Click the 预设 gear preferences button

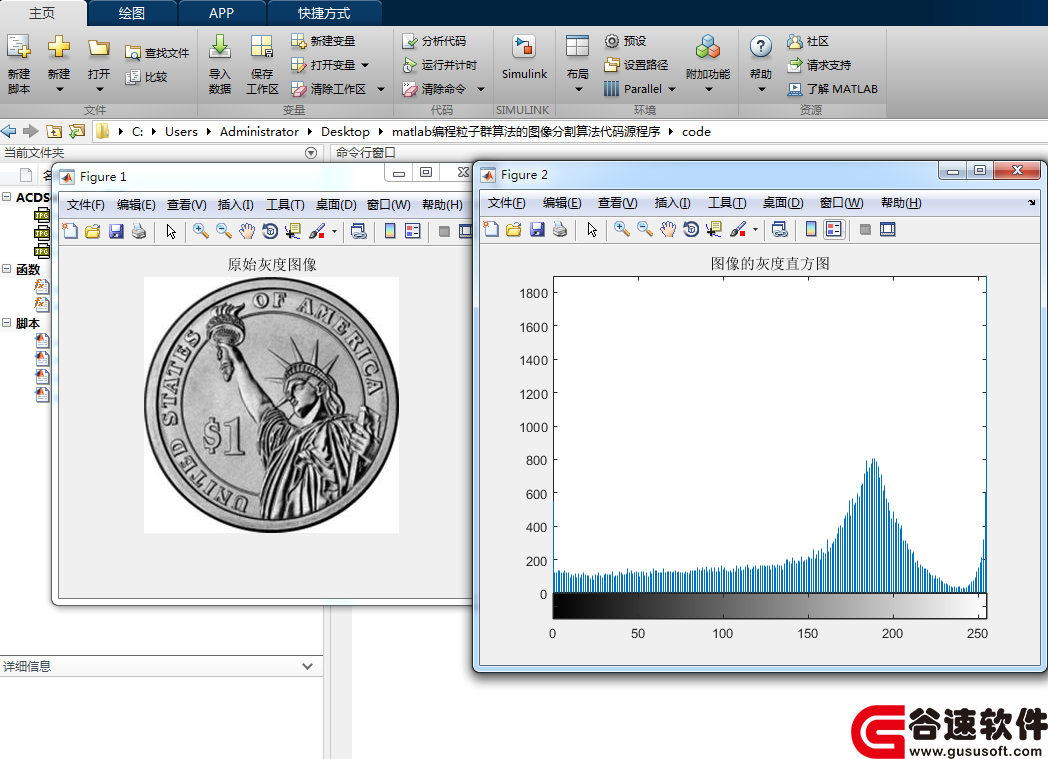coord(626,41)
